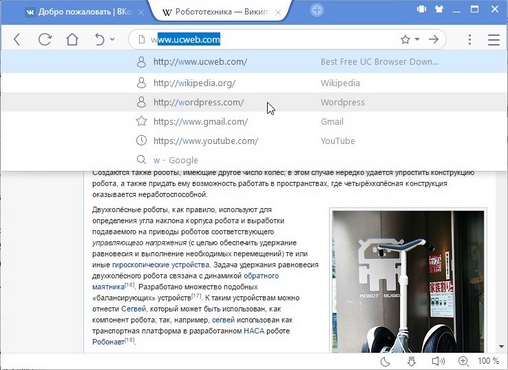Go back with the back arrow
508x370 pixels.
pyautogui.click(x=17, y=40)
